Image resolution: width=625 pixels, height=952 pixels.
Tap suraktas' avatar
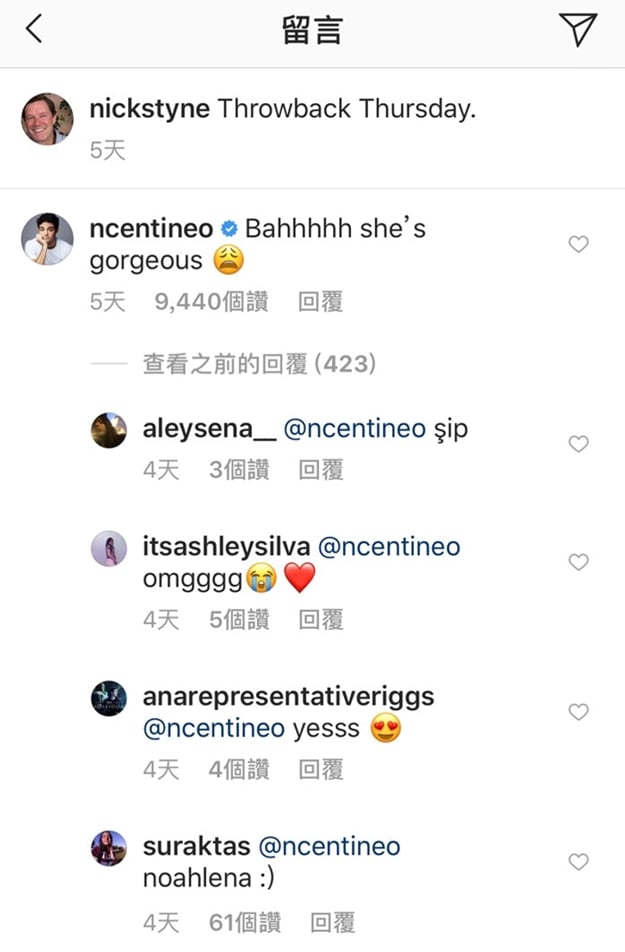click(109, 848)
